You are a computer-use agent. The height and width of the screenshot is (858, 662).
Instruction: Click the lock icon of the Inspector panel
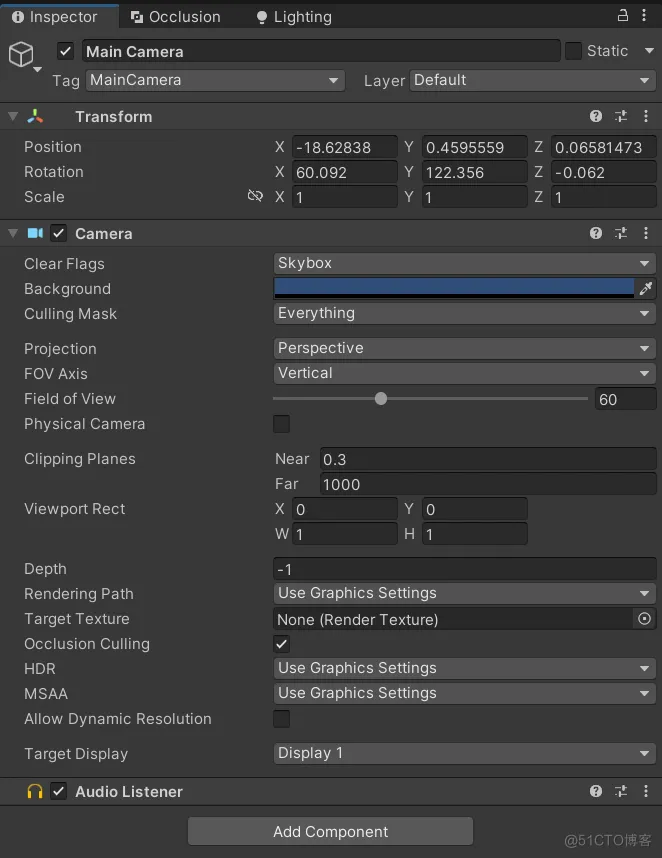click(623, 15)
